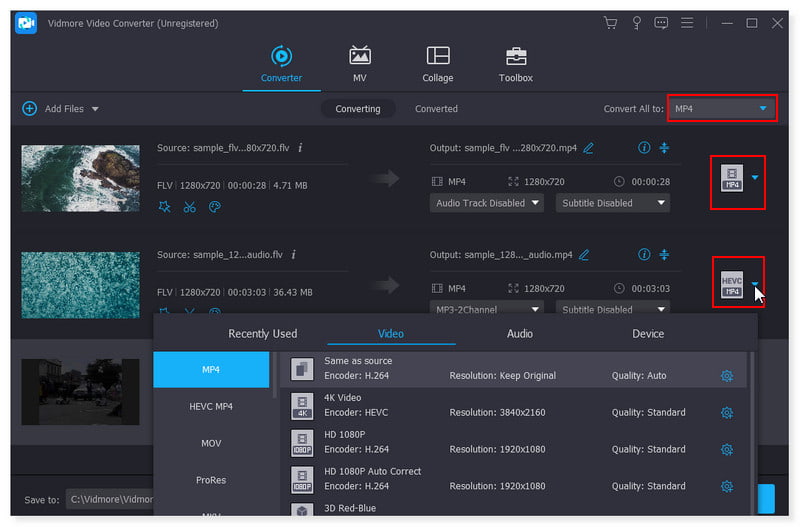Show info for first output file
Screen dimensions: 800x527
[x=644, y=148]
